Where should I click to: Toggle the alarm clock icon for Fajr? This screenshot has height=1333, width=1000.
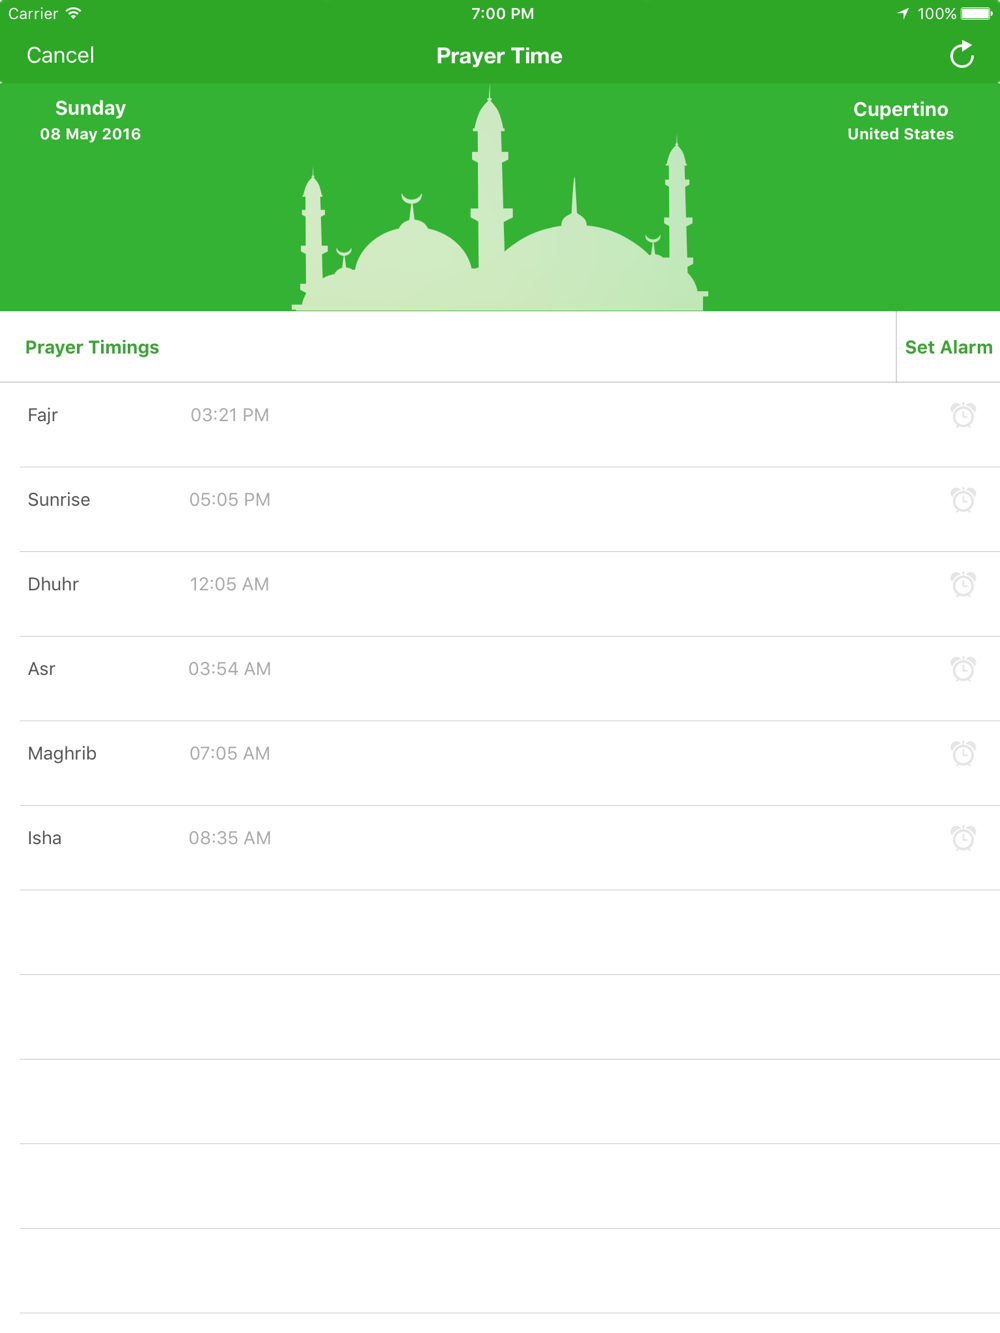coord(963,415)
